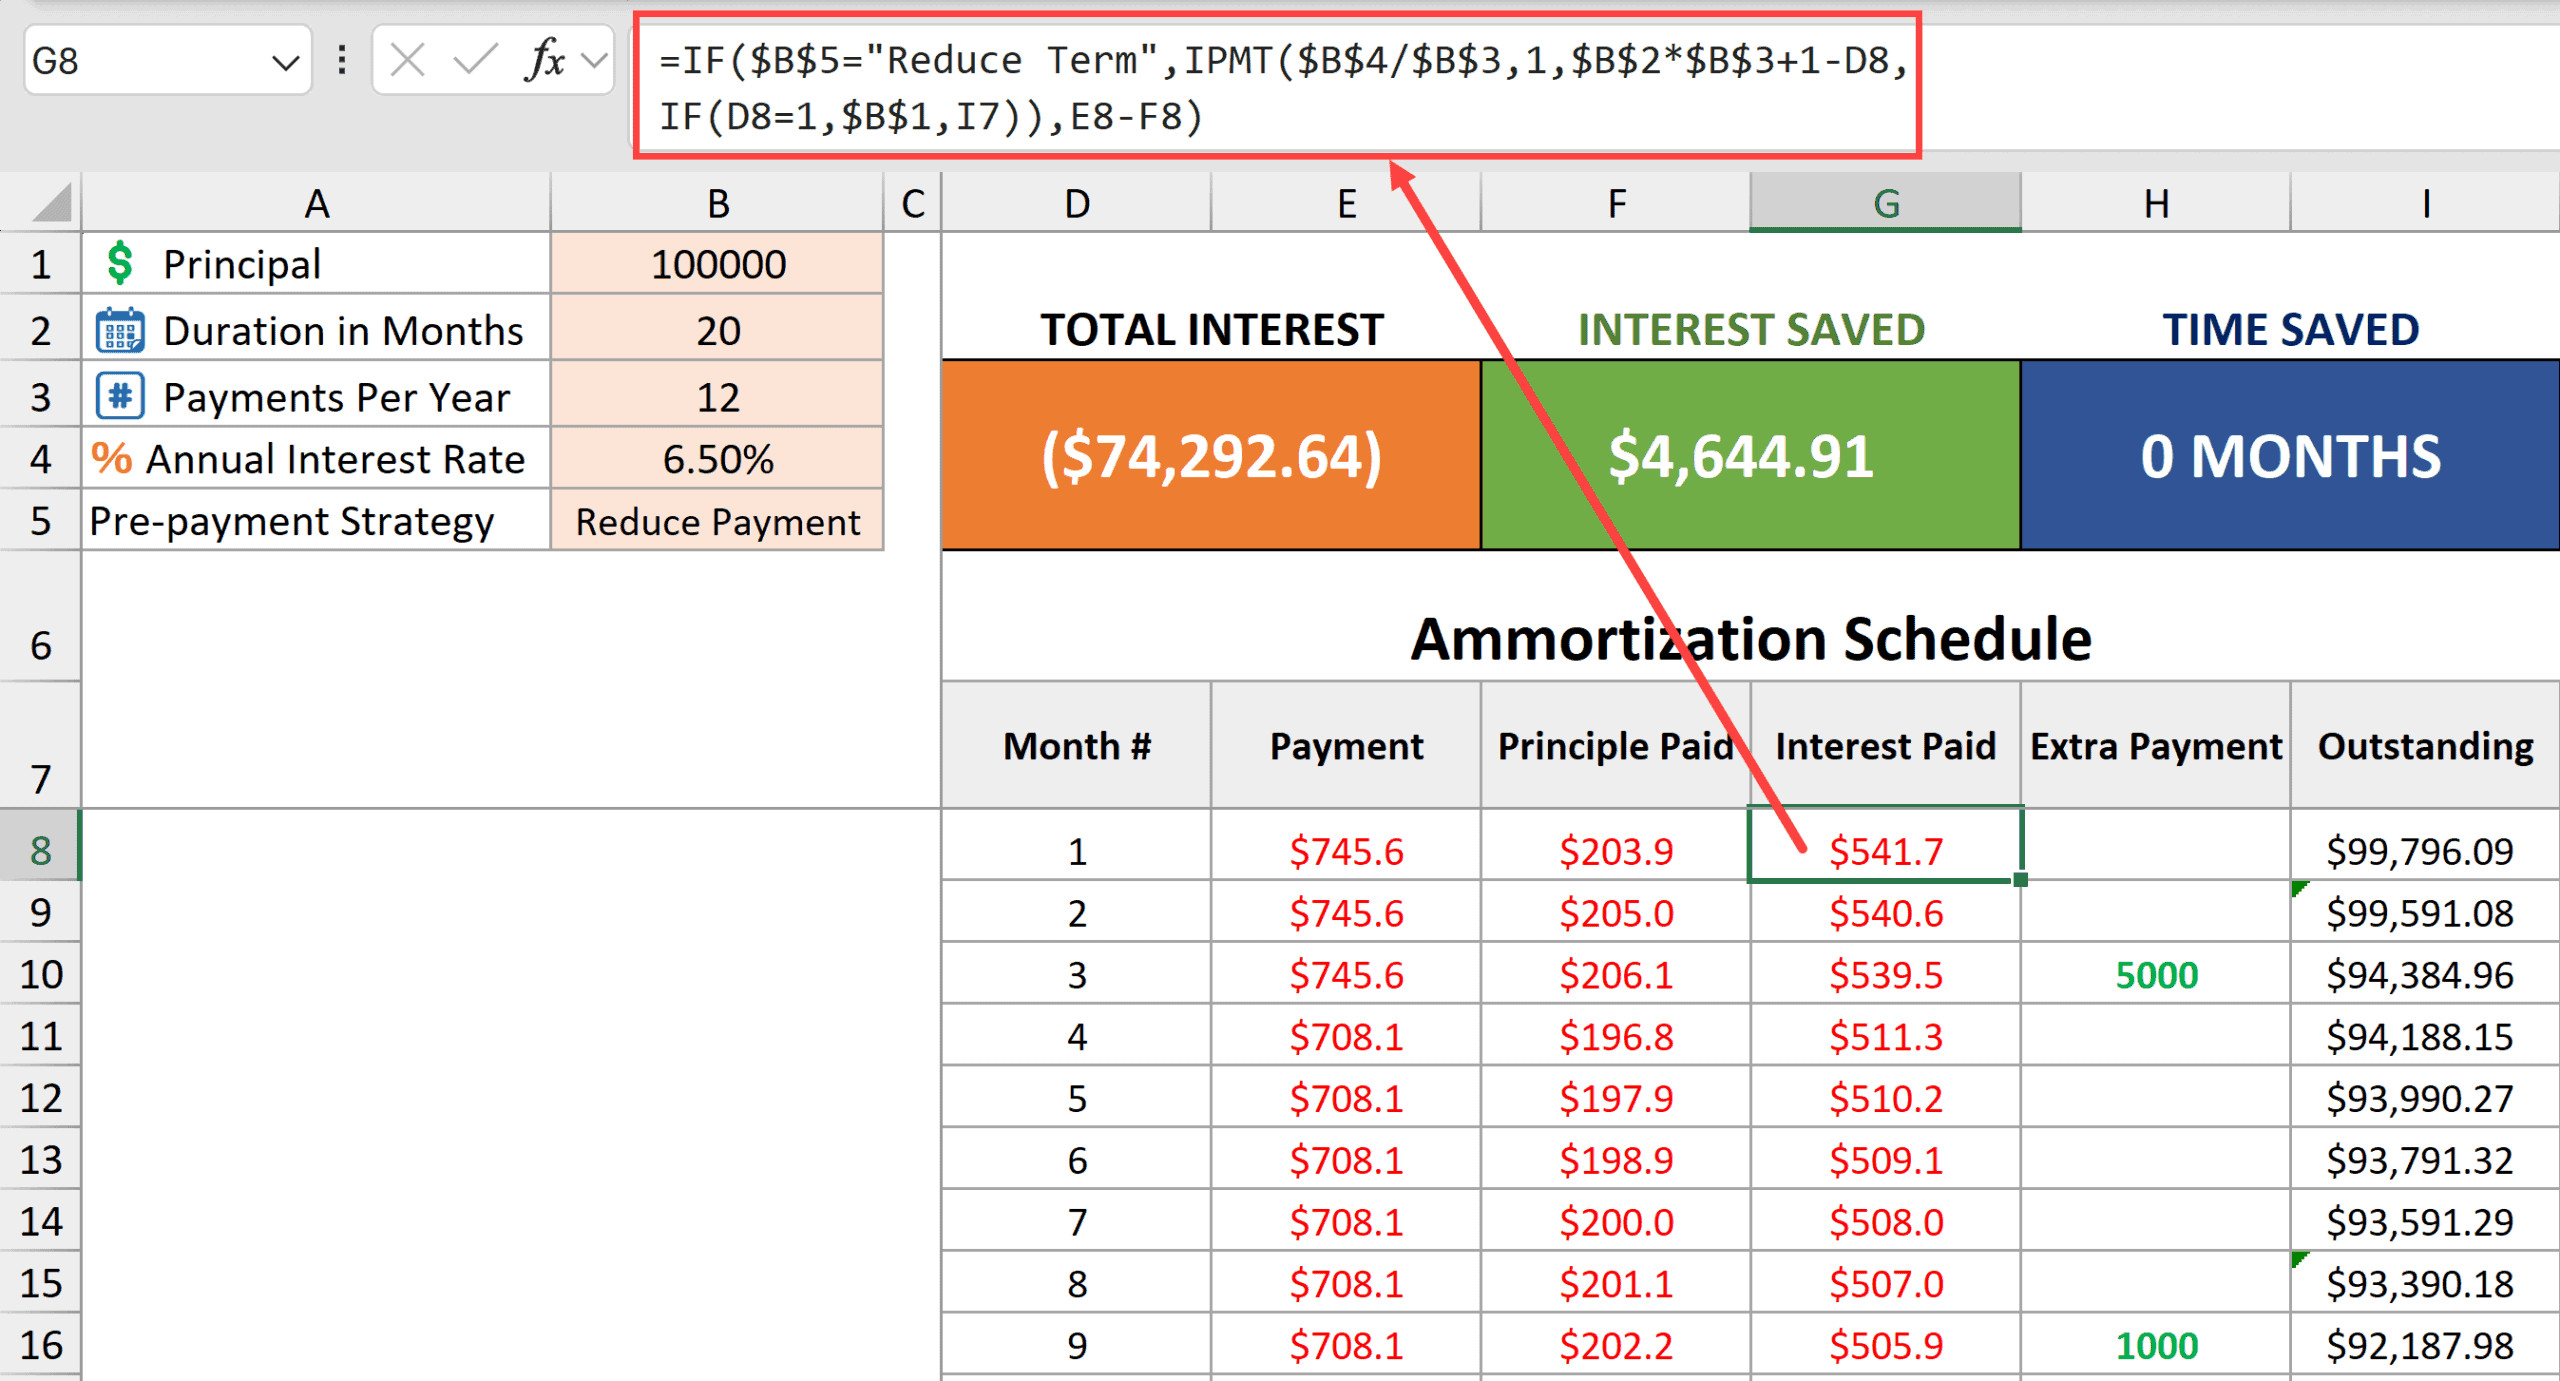The width and height of the screenshot is (2560, 1381).
Task: Select the 5000 extra payment cell
Action: coord(2155,974)
